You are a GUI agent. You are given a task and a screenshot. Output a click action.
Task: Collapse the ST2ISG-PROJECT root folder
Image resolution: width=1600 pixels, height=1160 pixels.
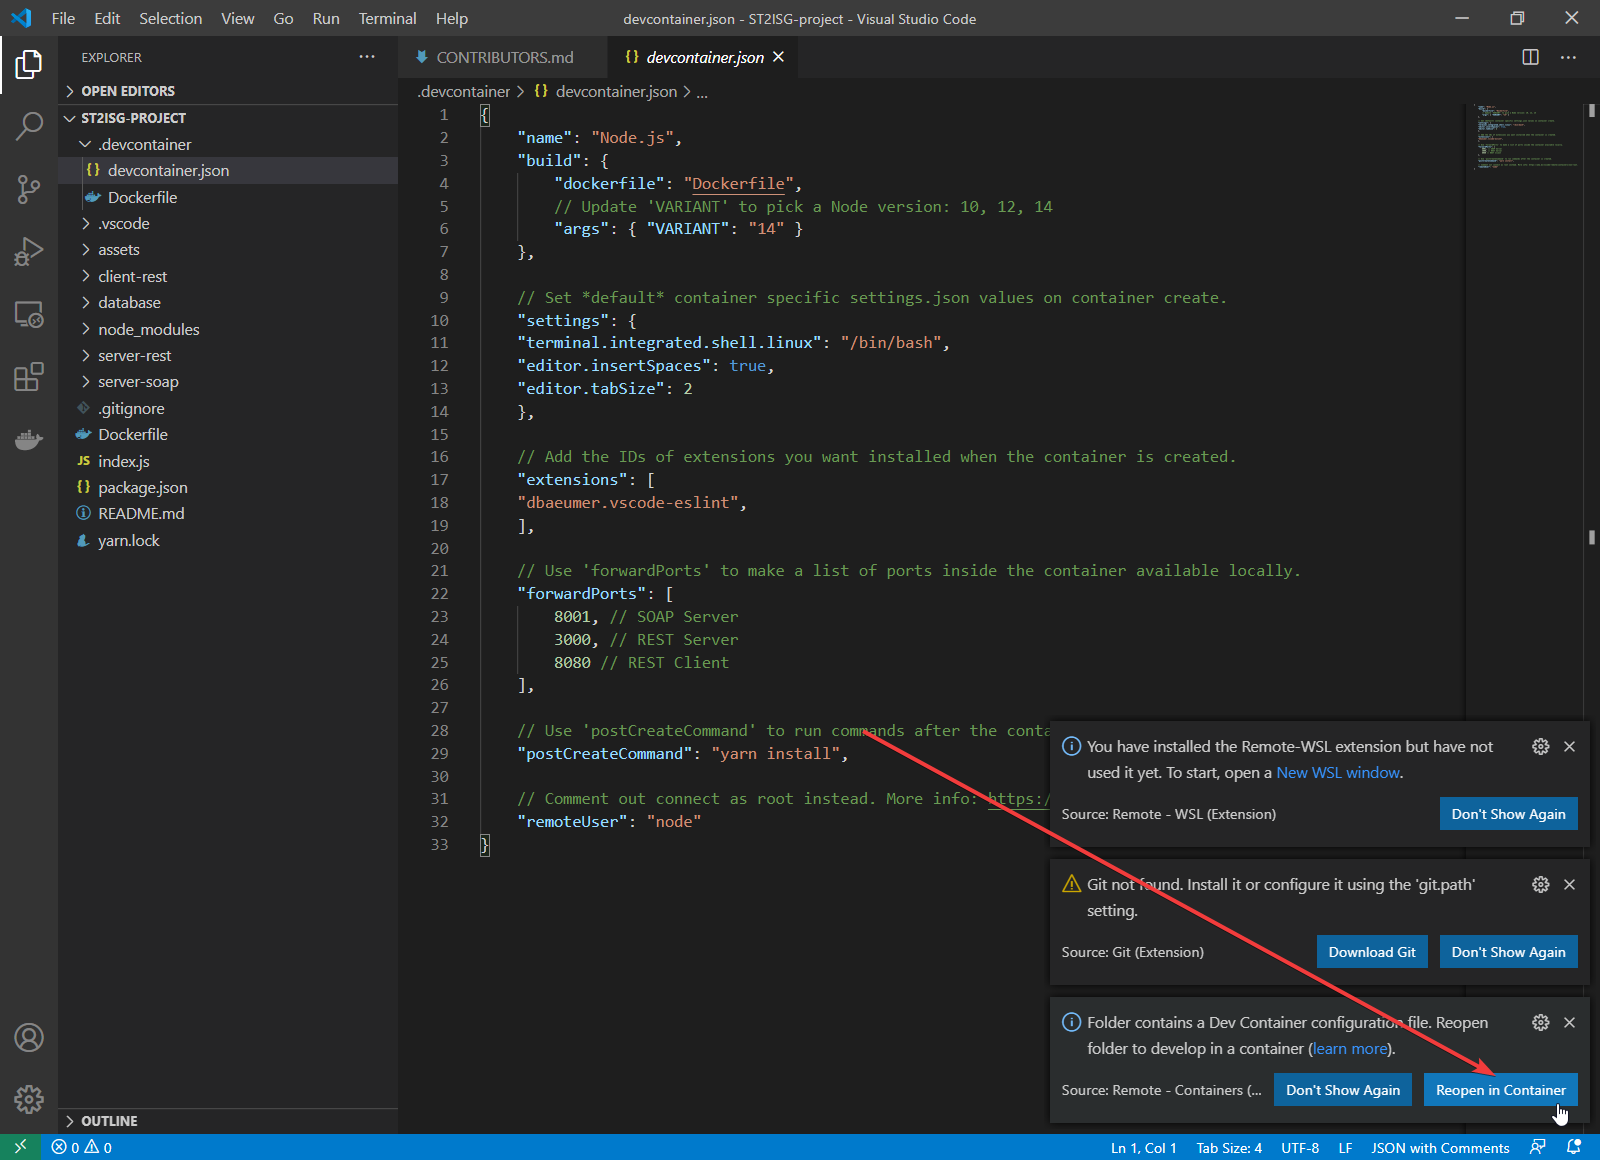(x=228, y=118)
